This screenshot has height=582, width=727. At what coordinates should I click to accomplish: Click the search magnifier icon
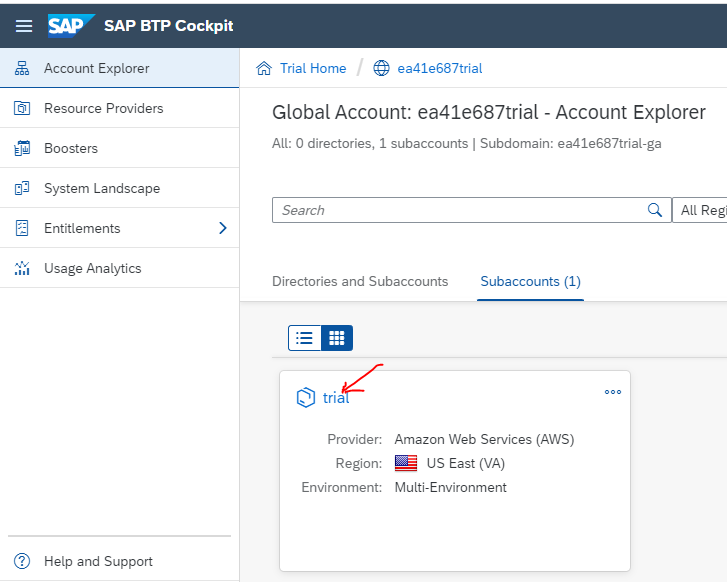tap(655, 210)
